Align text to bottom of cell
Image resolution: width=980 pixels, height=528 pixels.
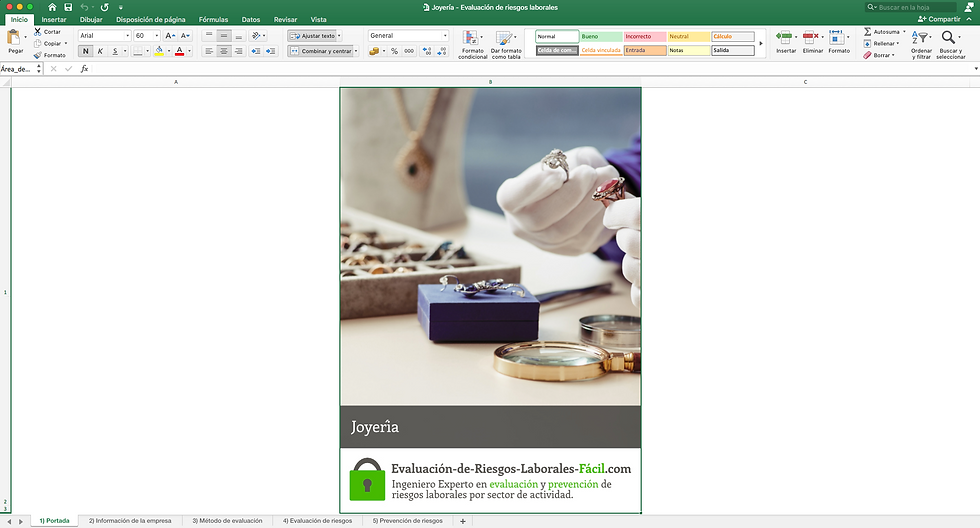(x=239, y=36)
